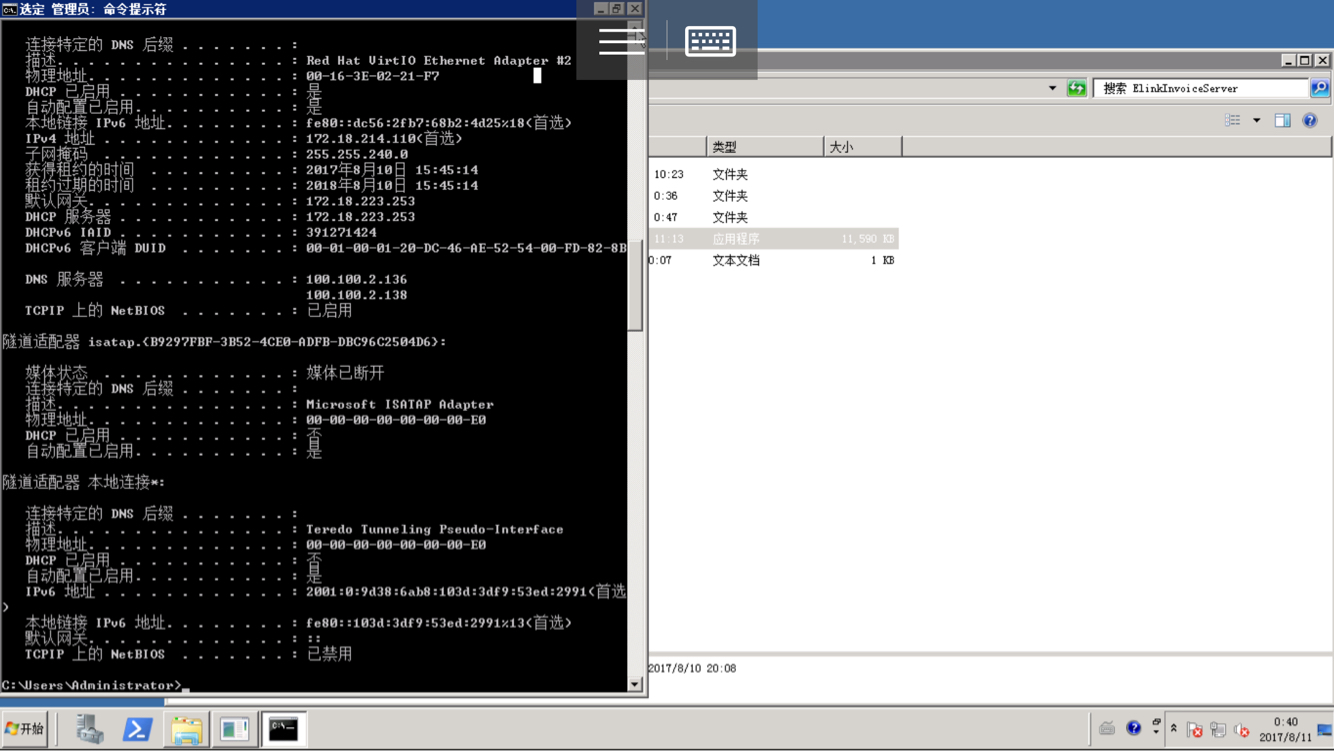
Task: Click the red-X alert tray icon
Action: pyautogui.click(x=1194, y=730)
